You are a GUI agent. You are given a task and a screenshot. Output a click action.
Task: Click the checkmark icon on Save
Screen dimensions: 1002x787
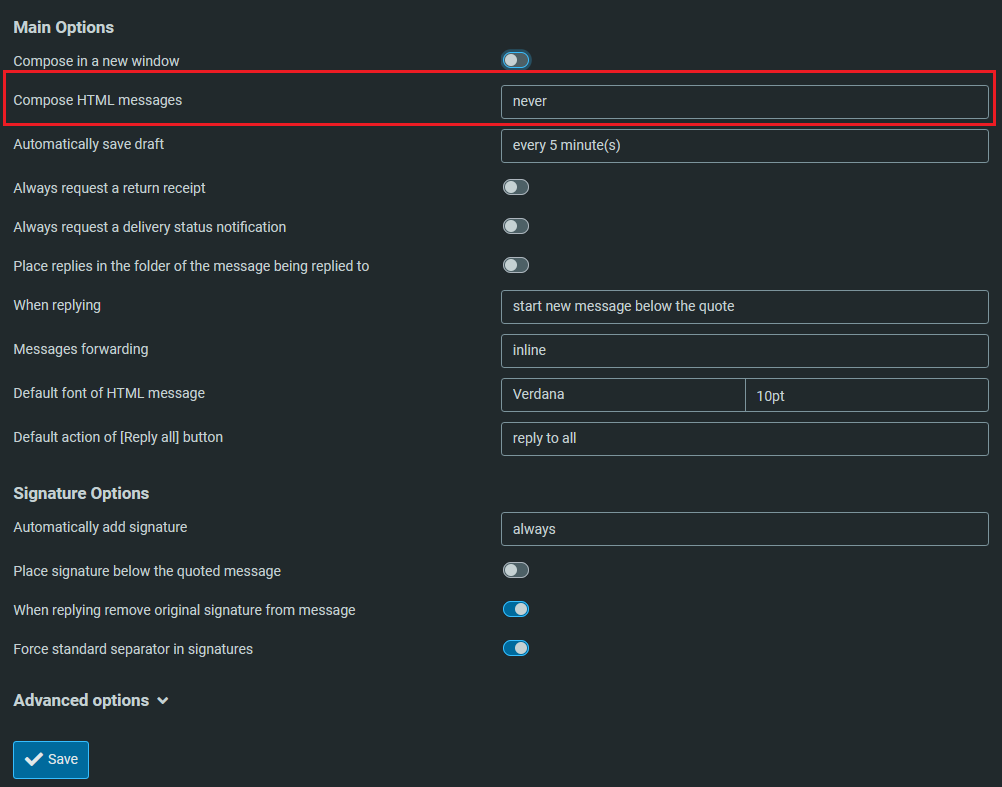34,759
